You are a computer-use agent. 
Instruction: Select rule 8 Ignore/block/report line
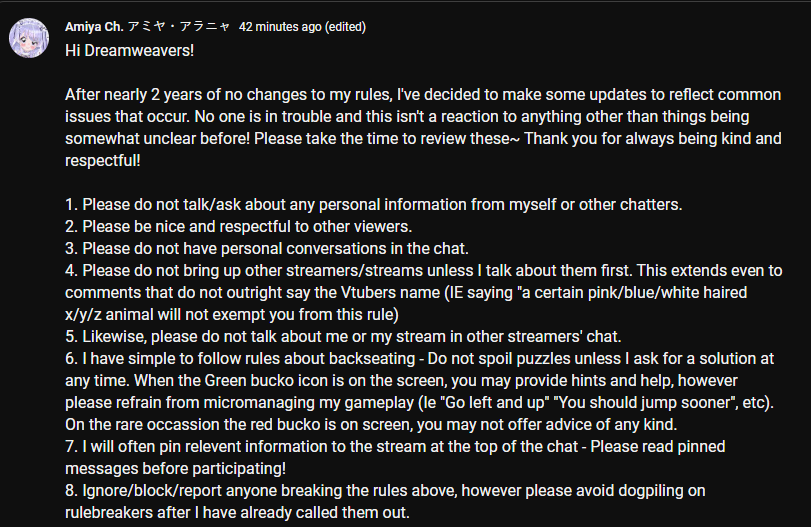pos(385,490)
